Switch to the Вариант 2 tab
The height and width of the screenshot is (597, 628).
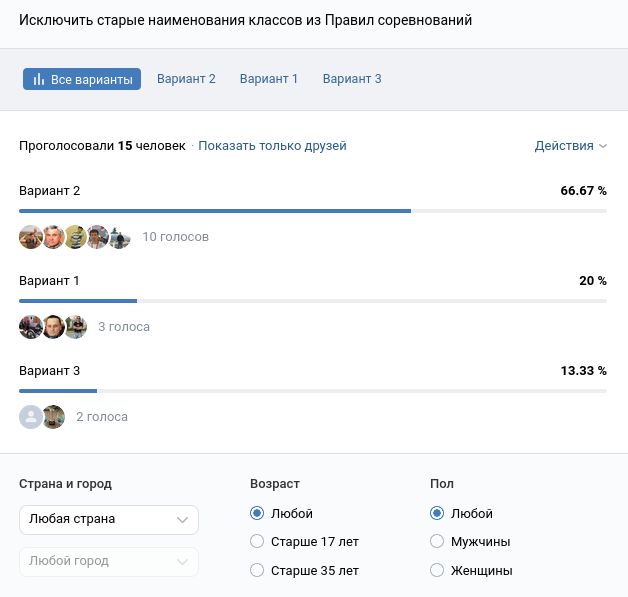pos(186,79)
